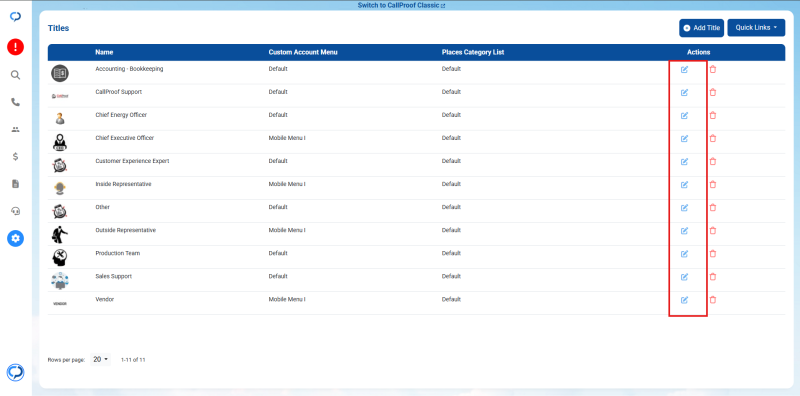Click the headset support icon in sidebar
This screenshot has height=396, width=800.
pos(15,211)
